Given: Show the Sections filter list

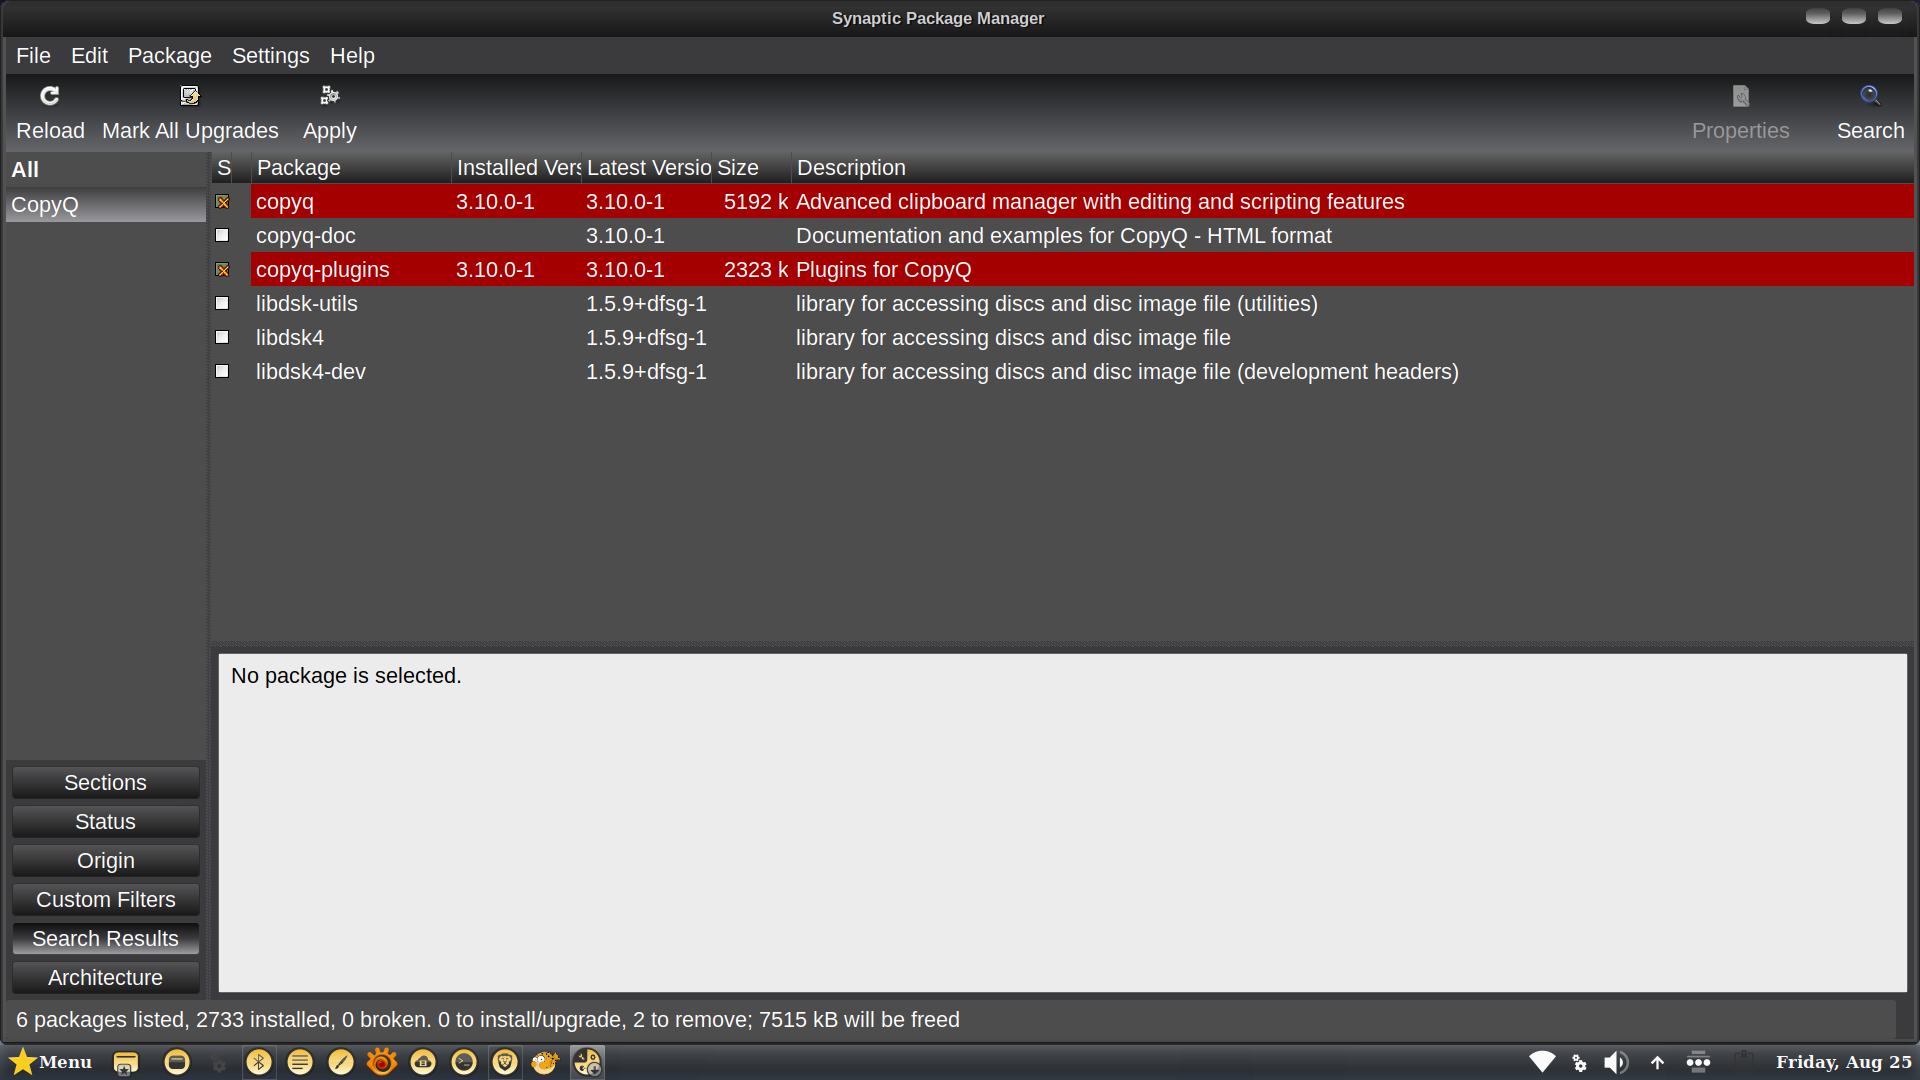Looking at the screenshot, I should [105, 783].
